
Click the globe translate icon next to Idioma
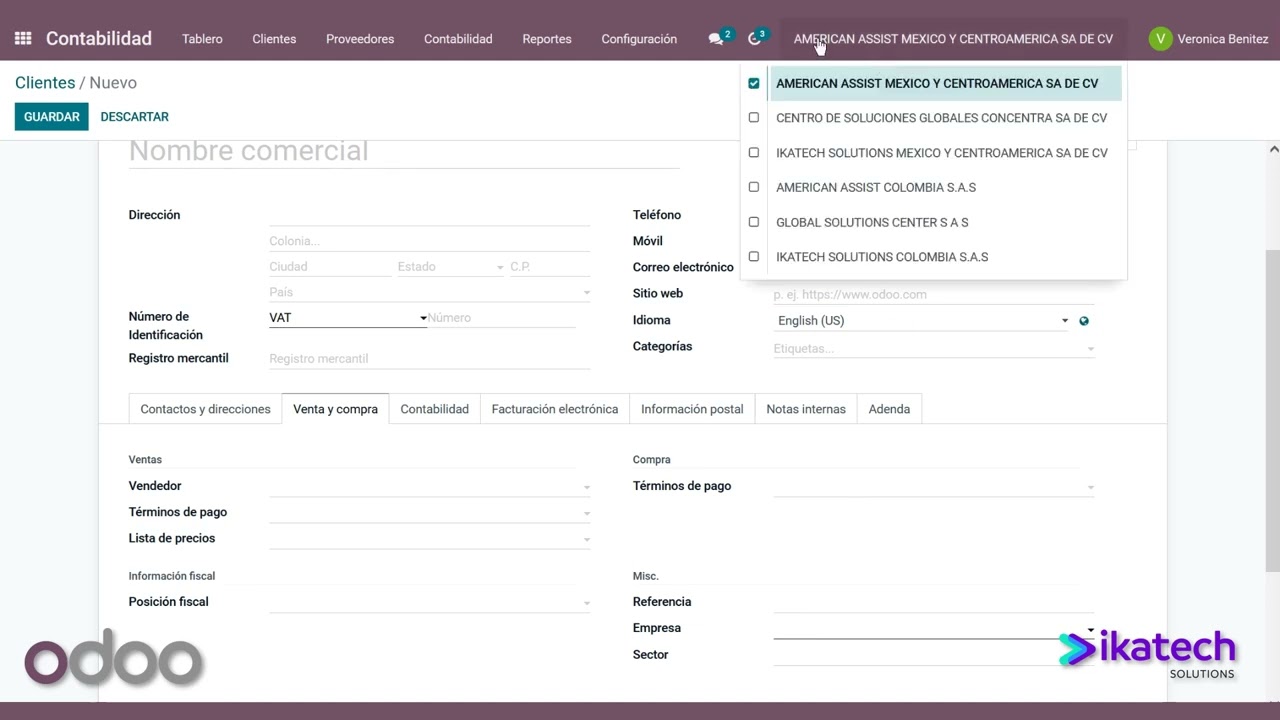click(1084, 321)
